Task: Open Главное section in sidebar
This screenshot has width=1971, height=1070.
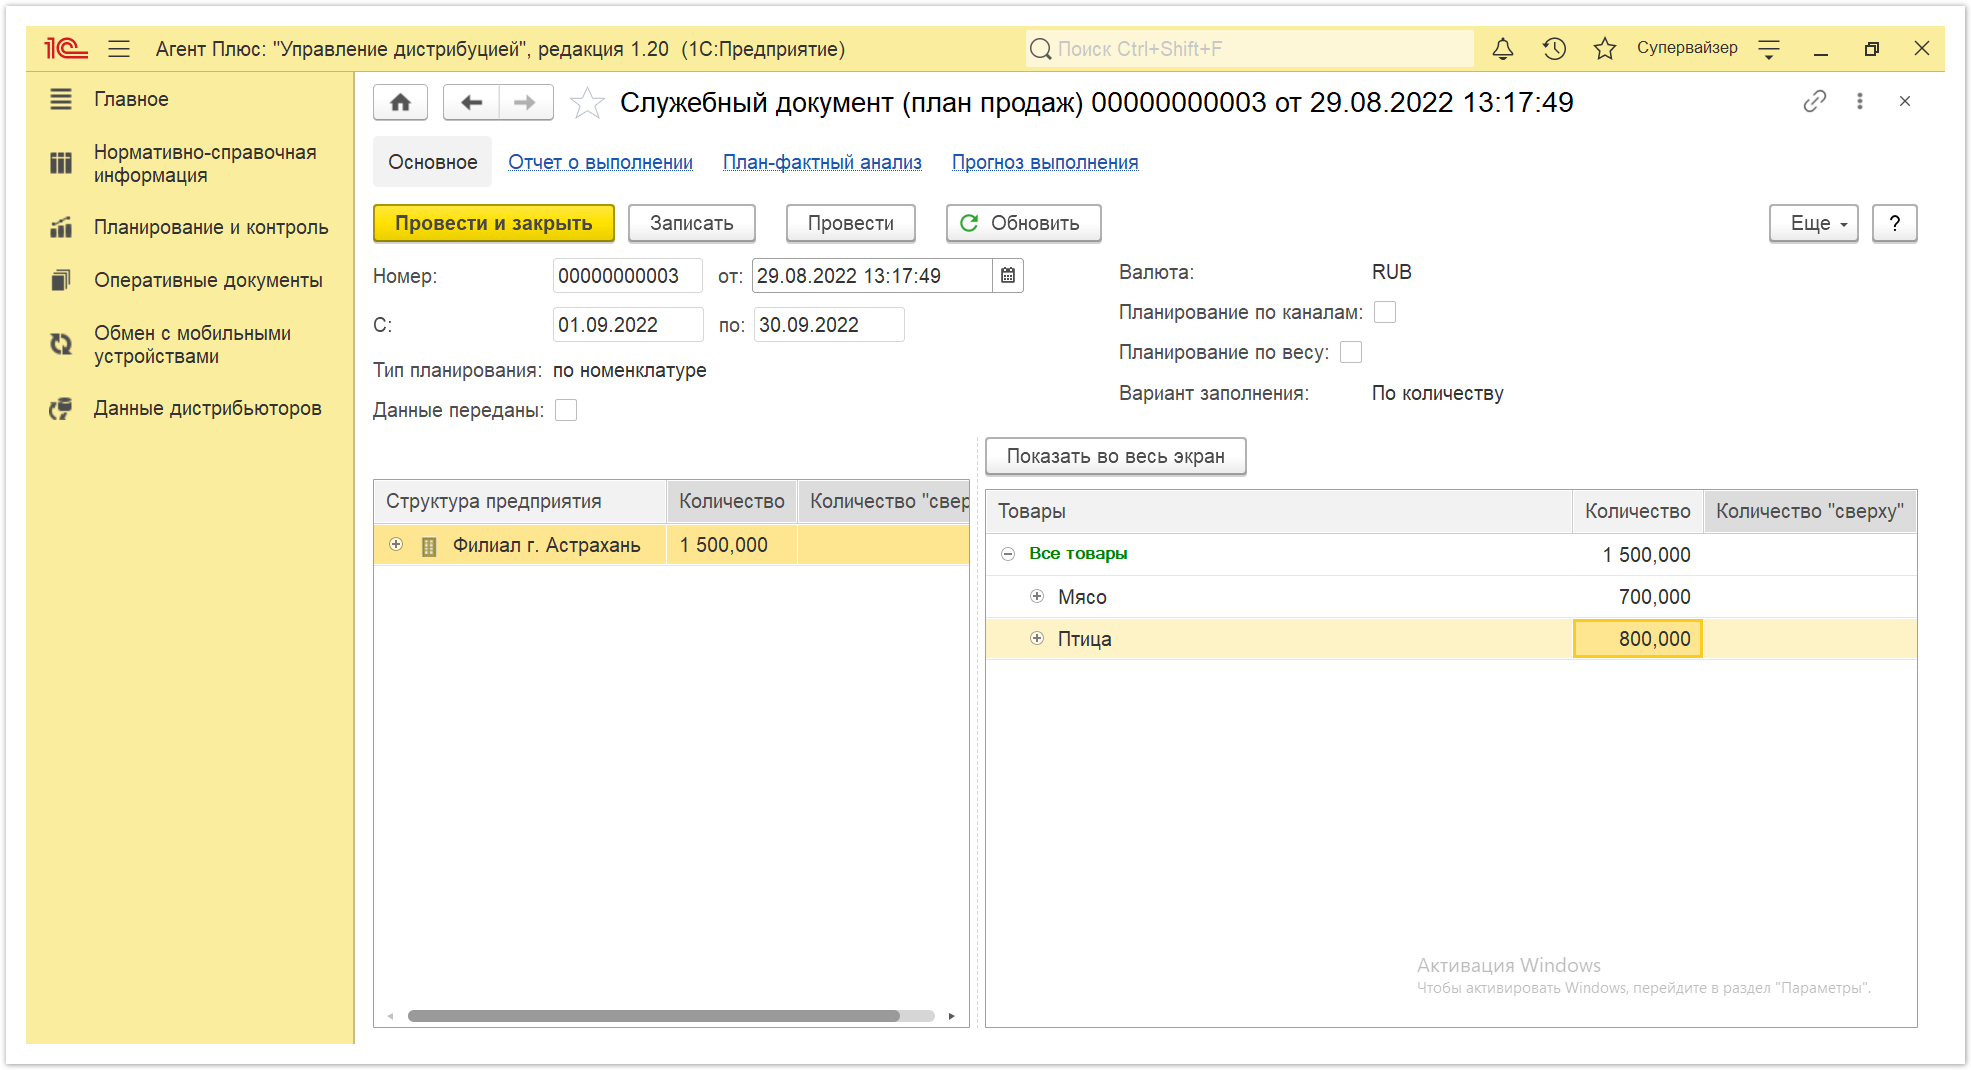Action: 131,99
